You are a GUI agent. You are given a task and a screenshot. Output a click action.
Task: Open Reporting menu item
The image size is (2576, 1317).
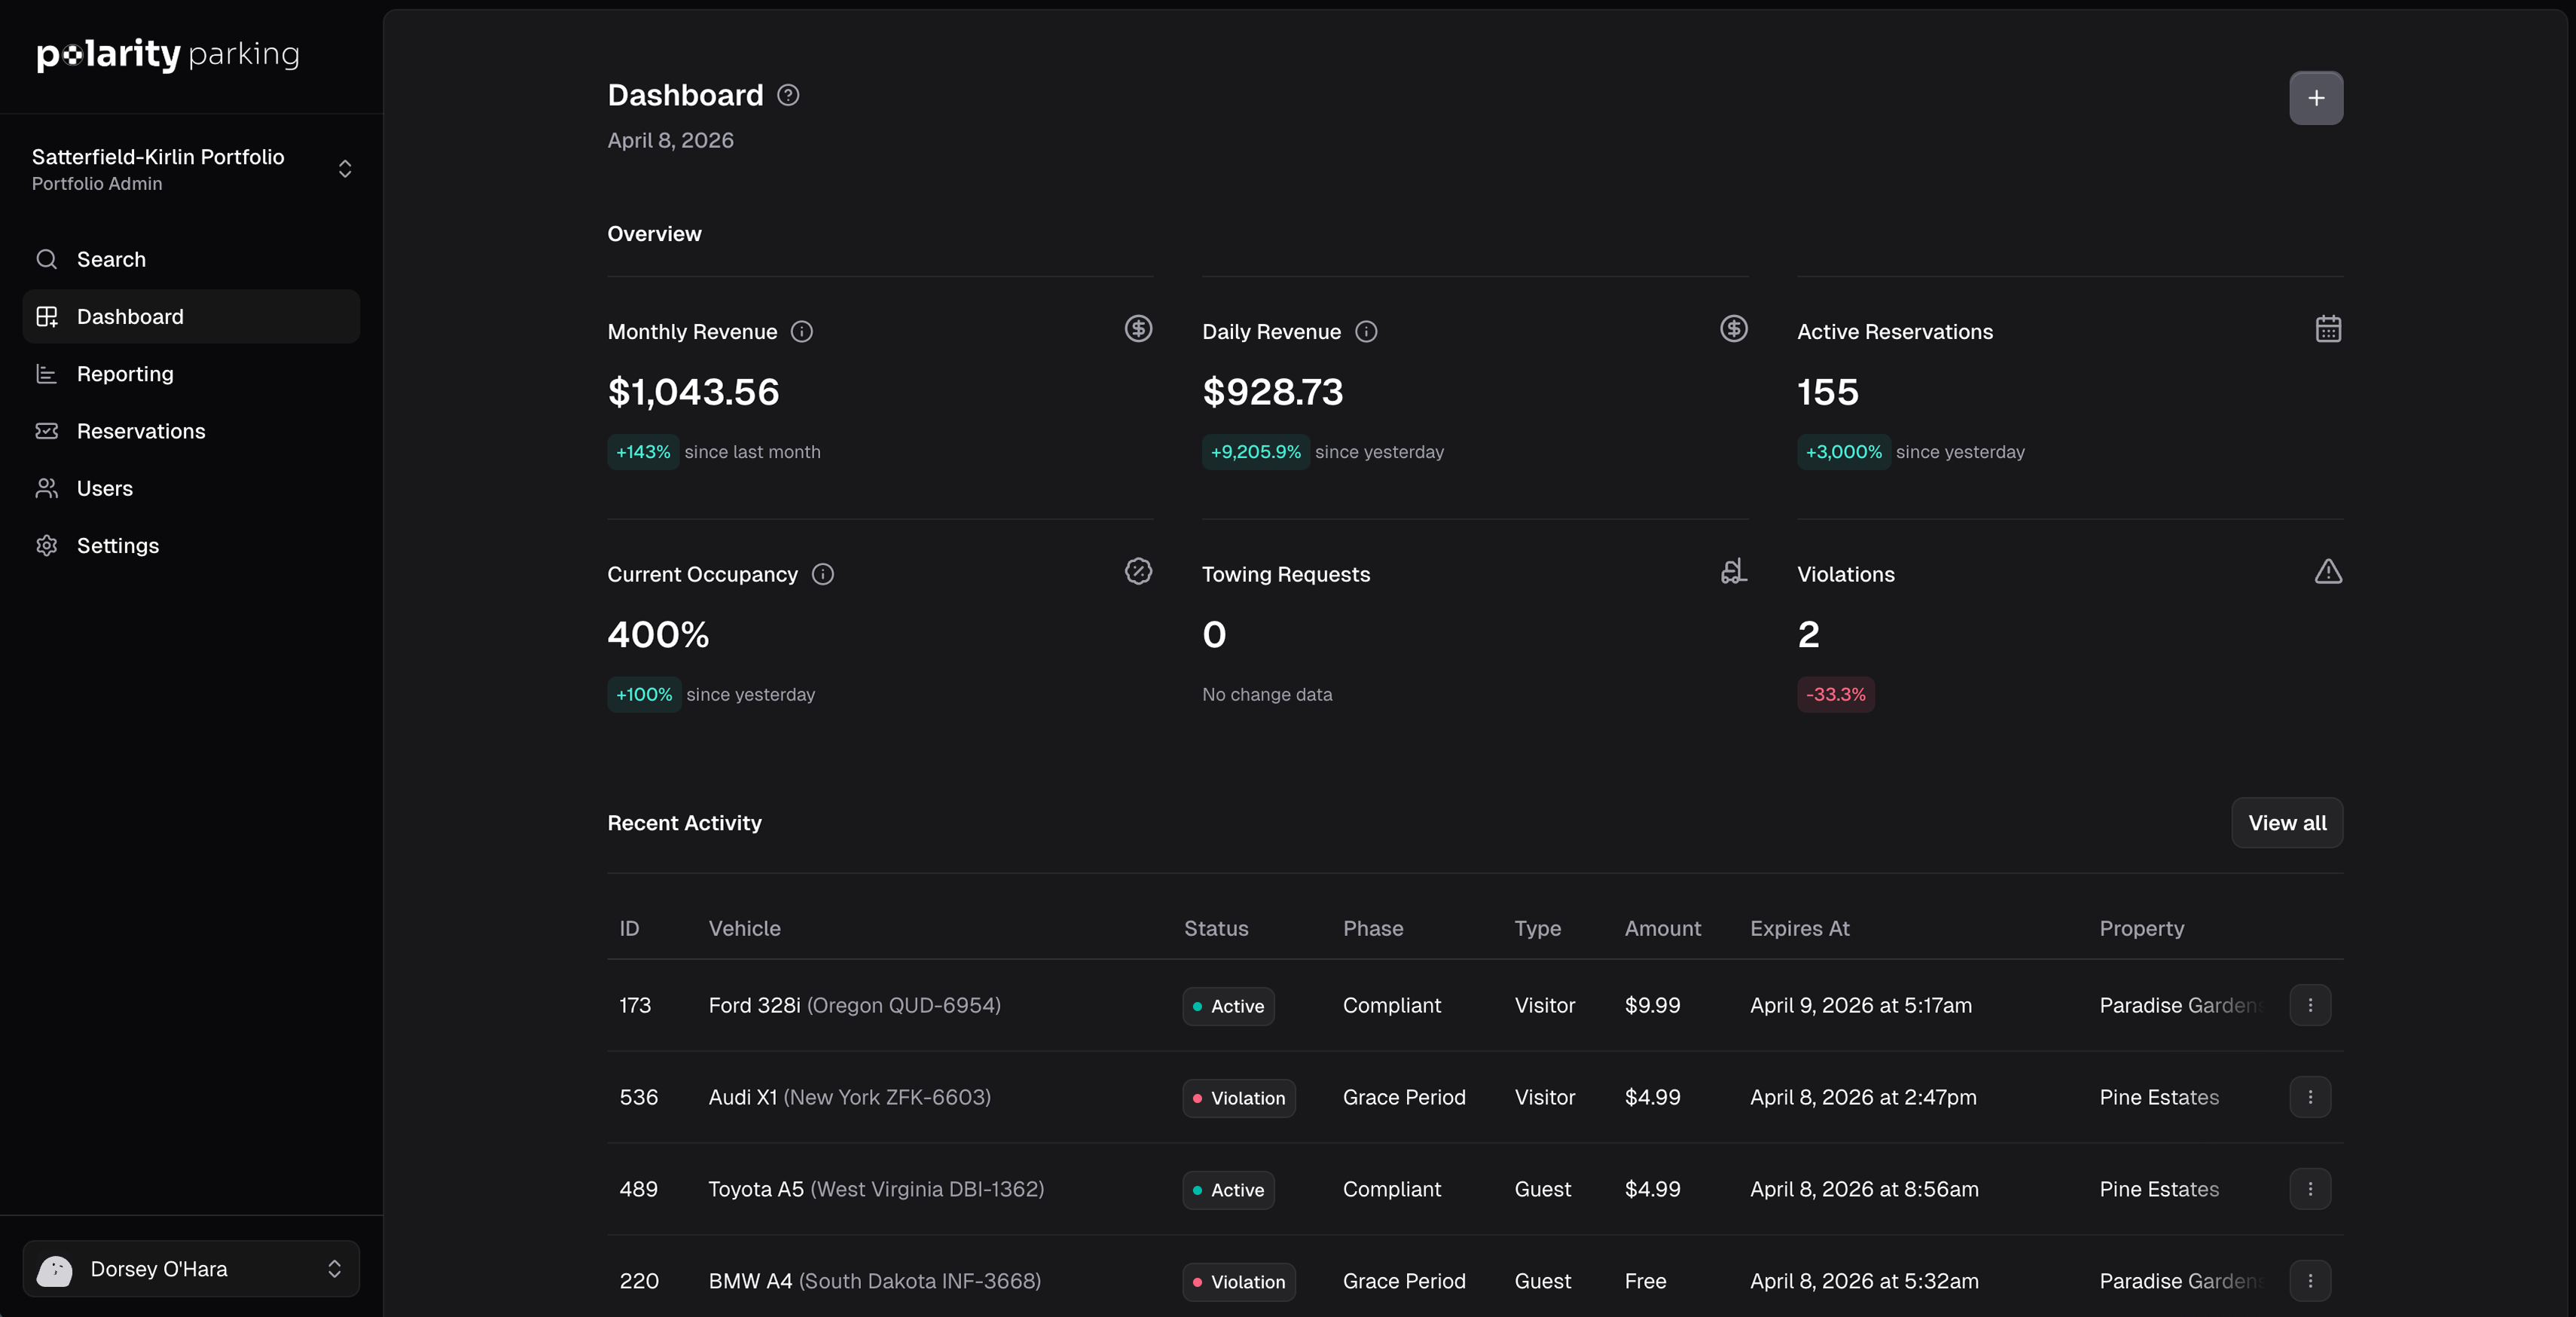point(191,374)
